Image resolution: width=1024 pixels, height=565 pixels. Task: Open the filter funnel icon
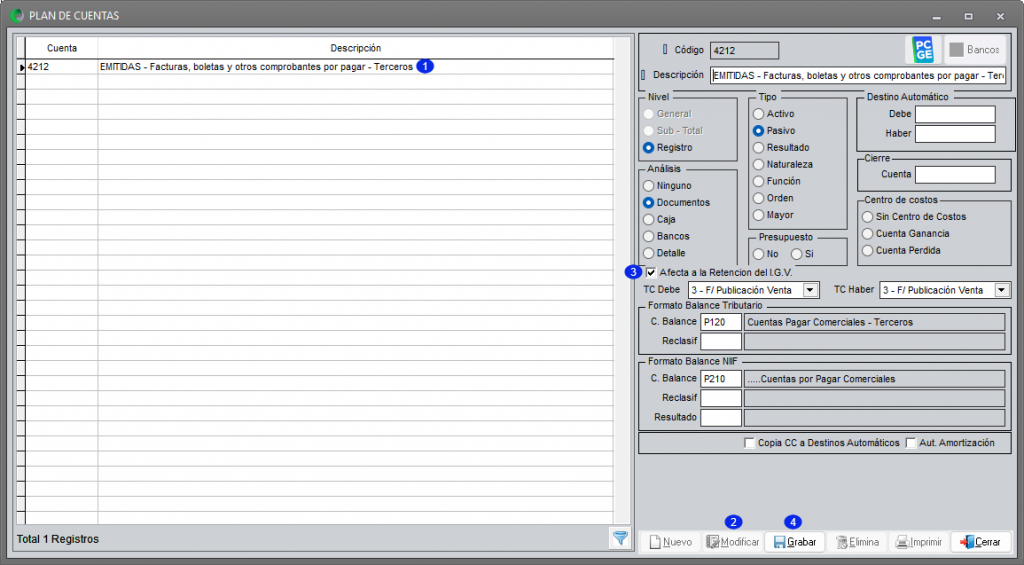(620, 538)
